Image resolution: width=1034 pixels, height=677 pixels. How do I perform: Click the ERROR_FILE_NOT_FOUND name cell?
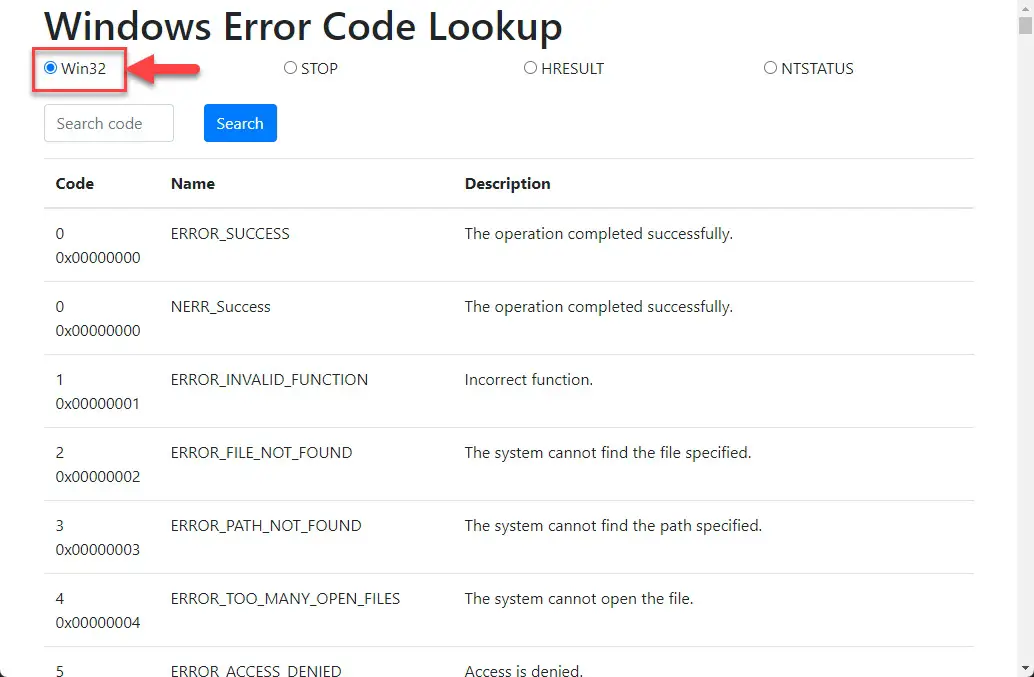(x=261, y=453)
